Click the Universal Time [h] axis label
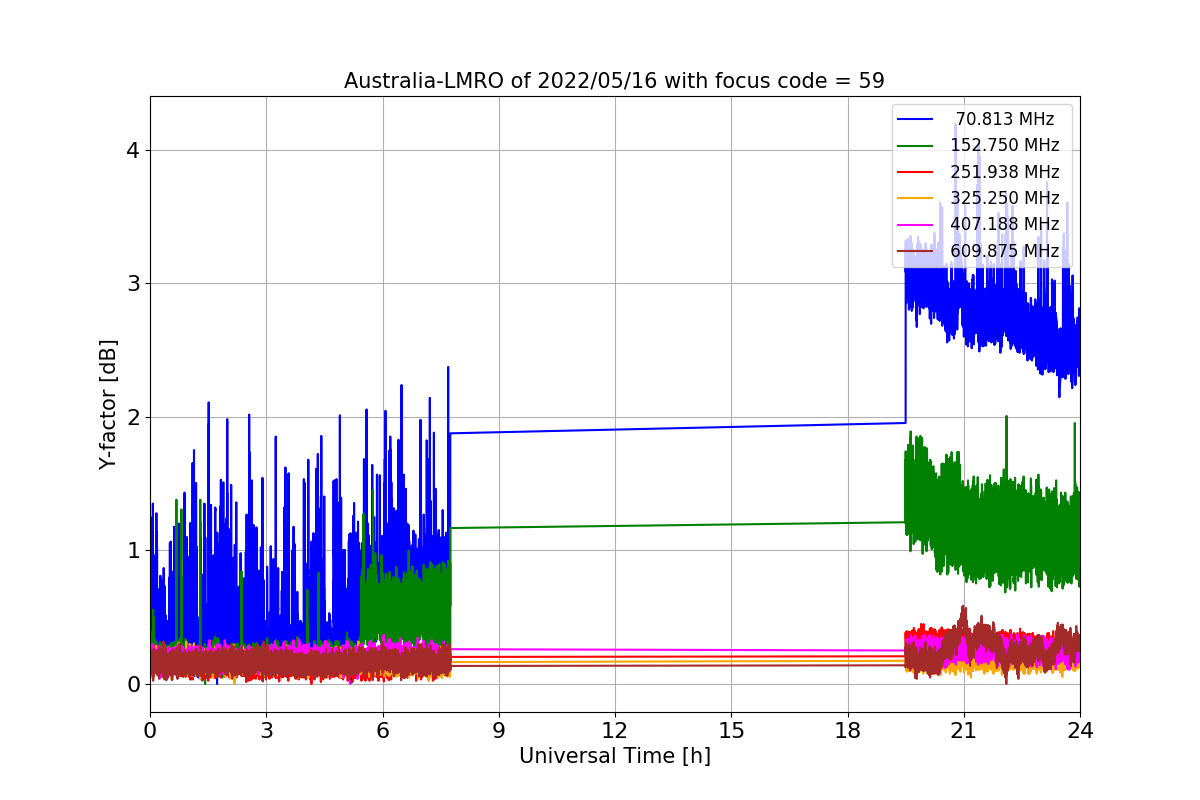The width and height of the screenshot is (1200, 800). pyautogui.click(x=615, y=757)
